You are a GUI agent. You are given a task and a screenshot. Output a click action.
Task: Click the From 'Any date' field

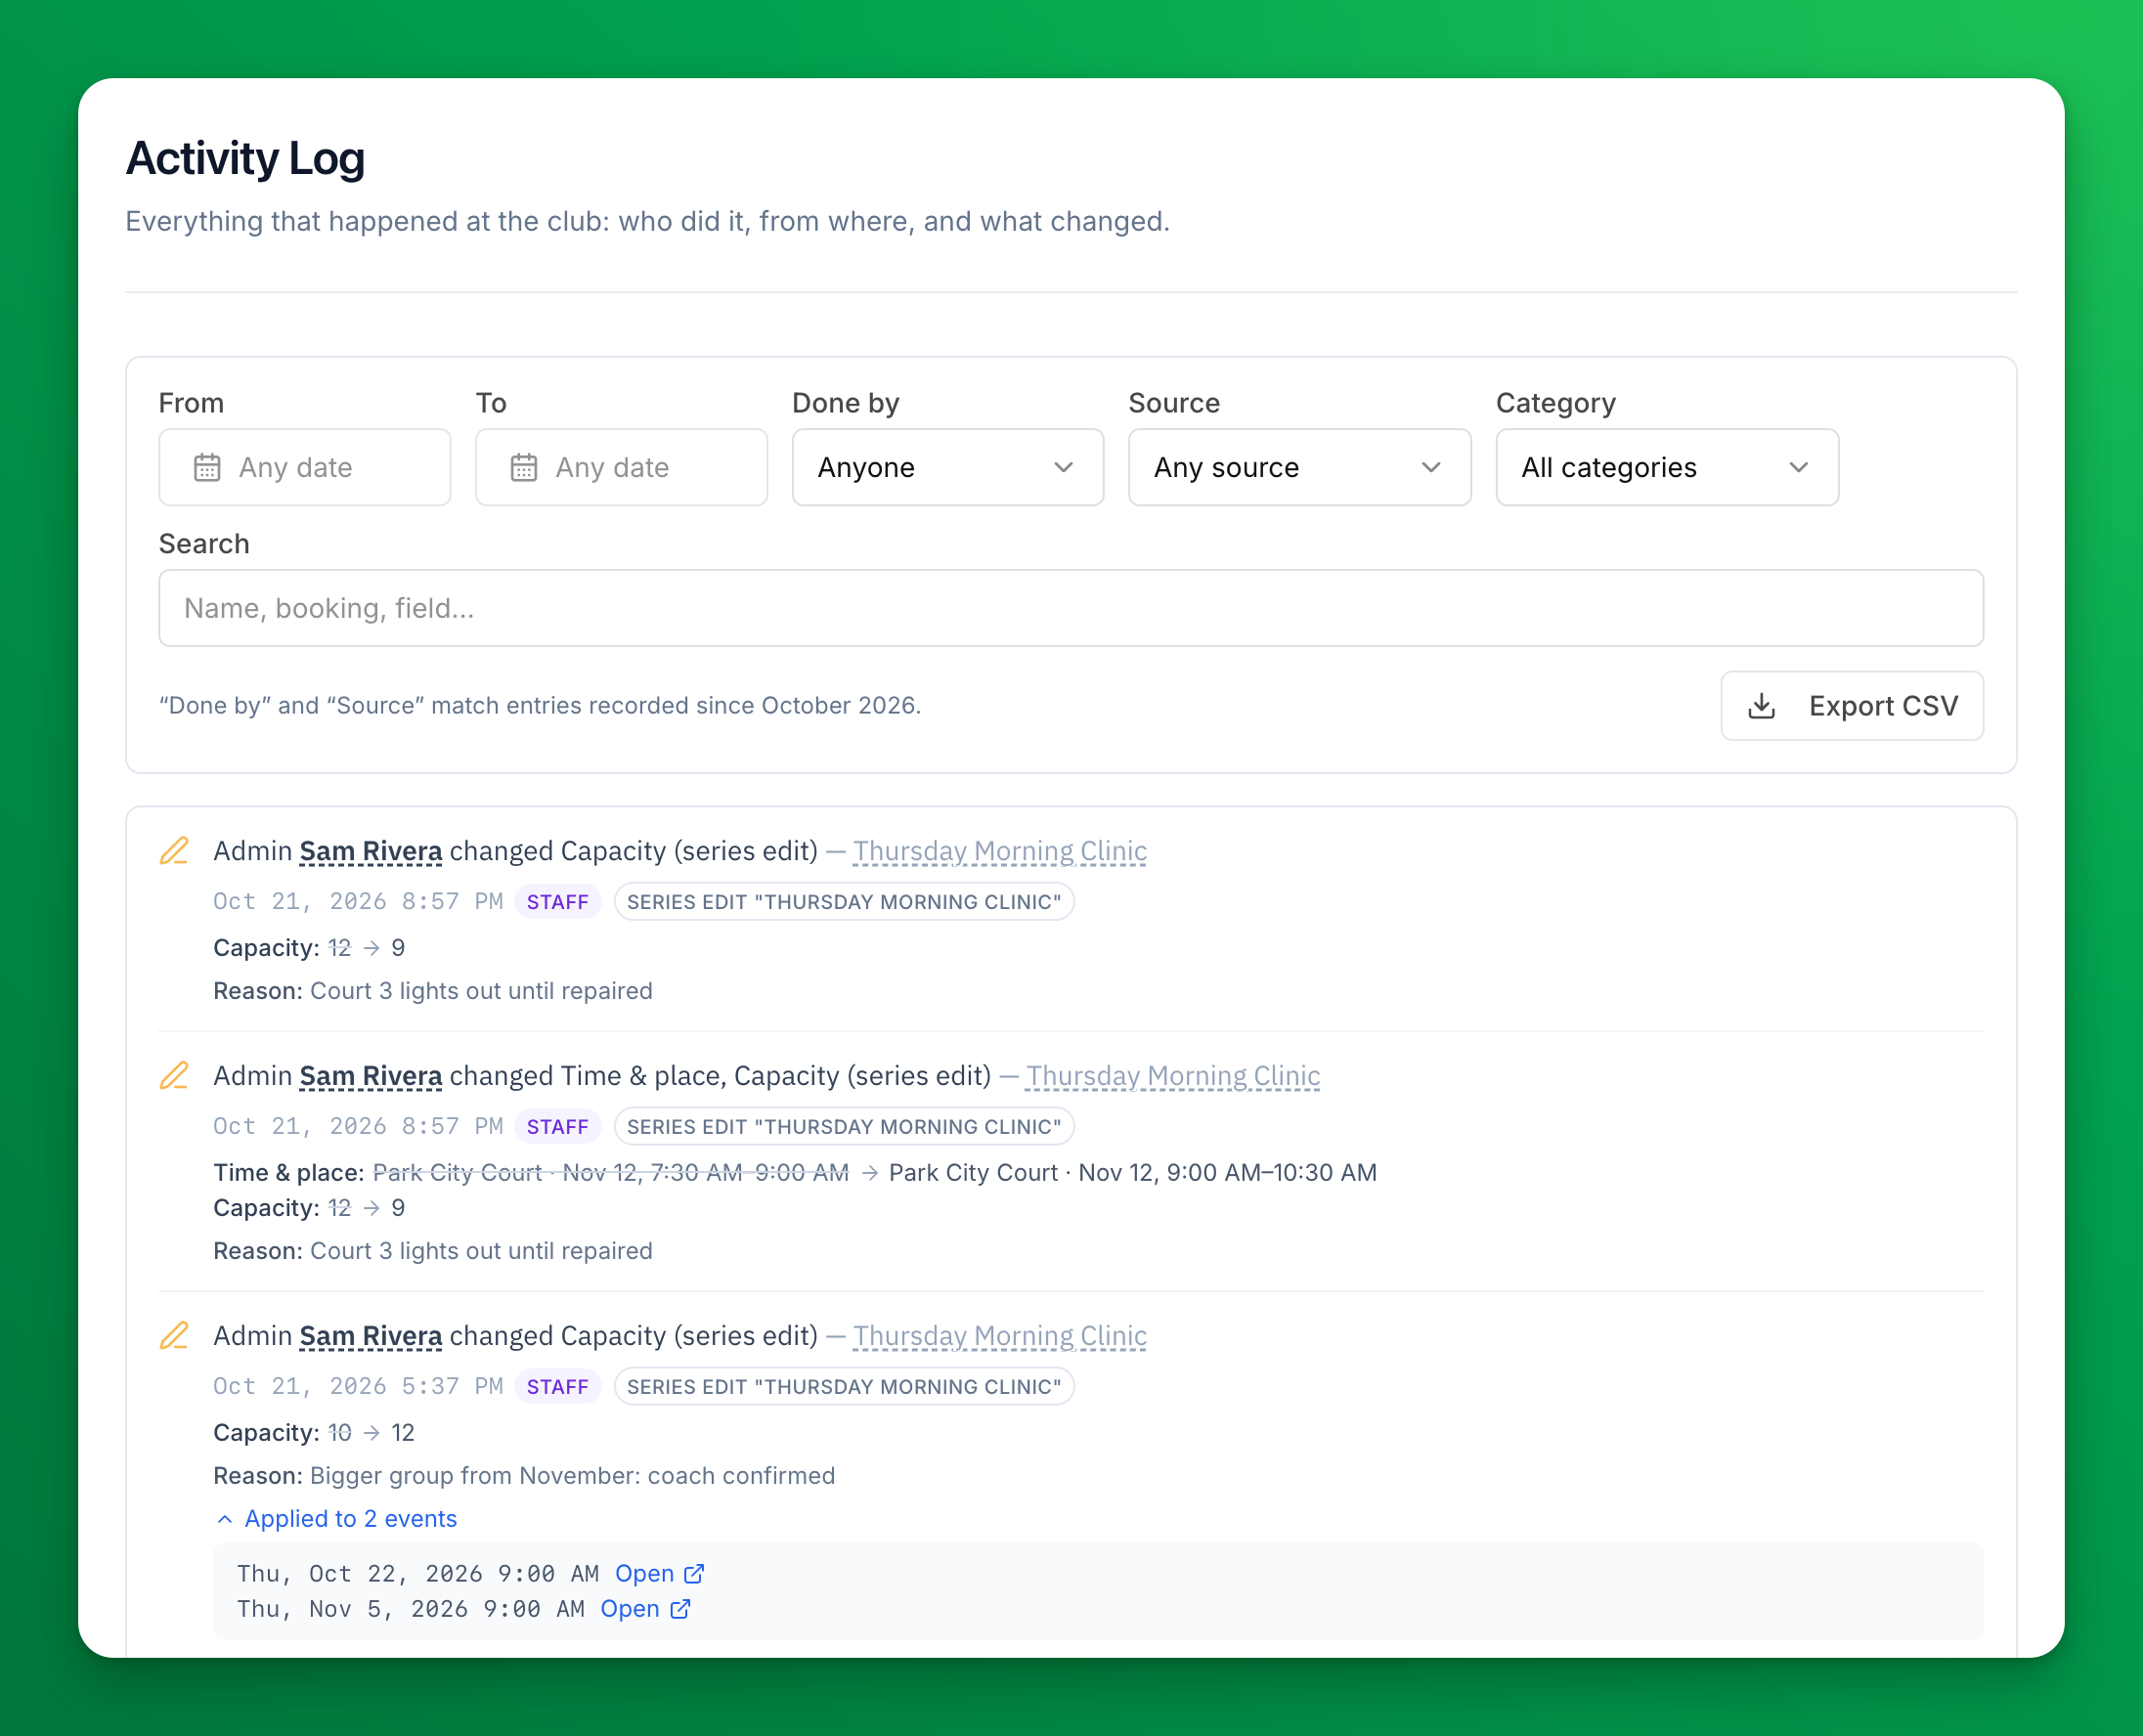pos(304,467)
